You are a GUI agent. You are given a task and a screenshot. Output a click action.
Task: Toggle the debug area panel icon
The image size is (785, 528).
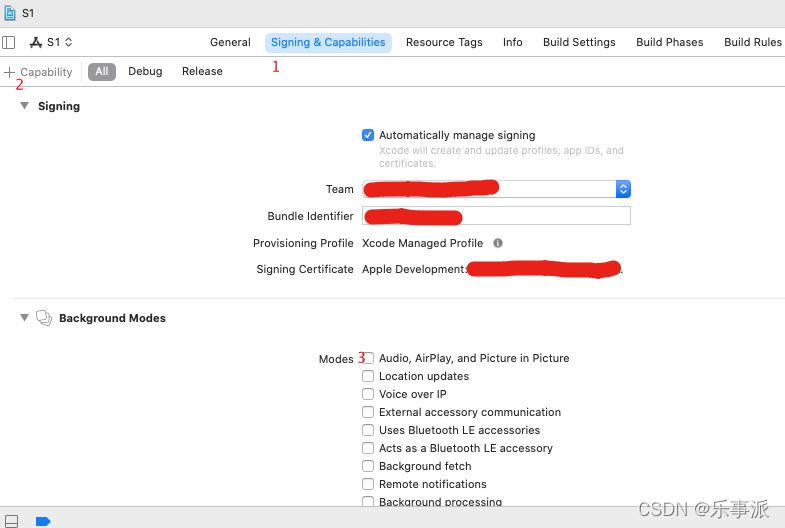pos(11,521)
